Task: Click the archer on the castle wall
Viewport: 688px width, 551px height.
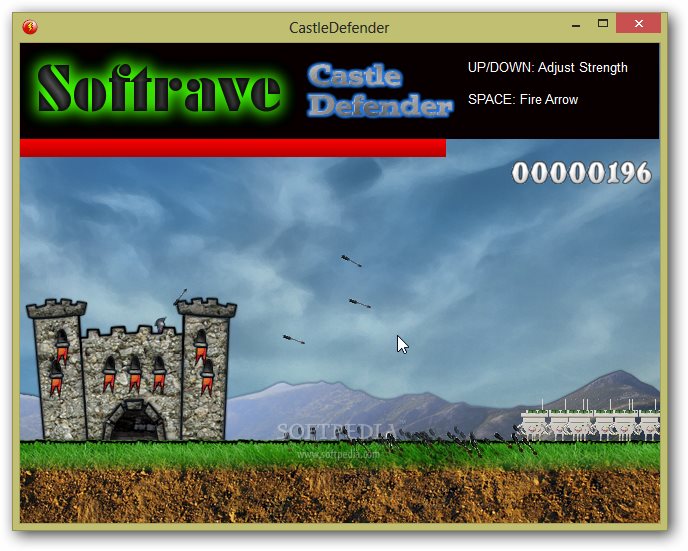Action: point(161,324)
